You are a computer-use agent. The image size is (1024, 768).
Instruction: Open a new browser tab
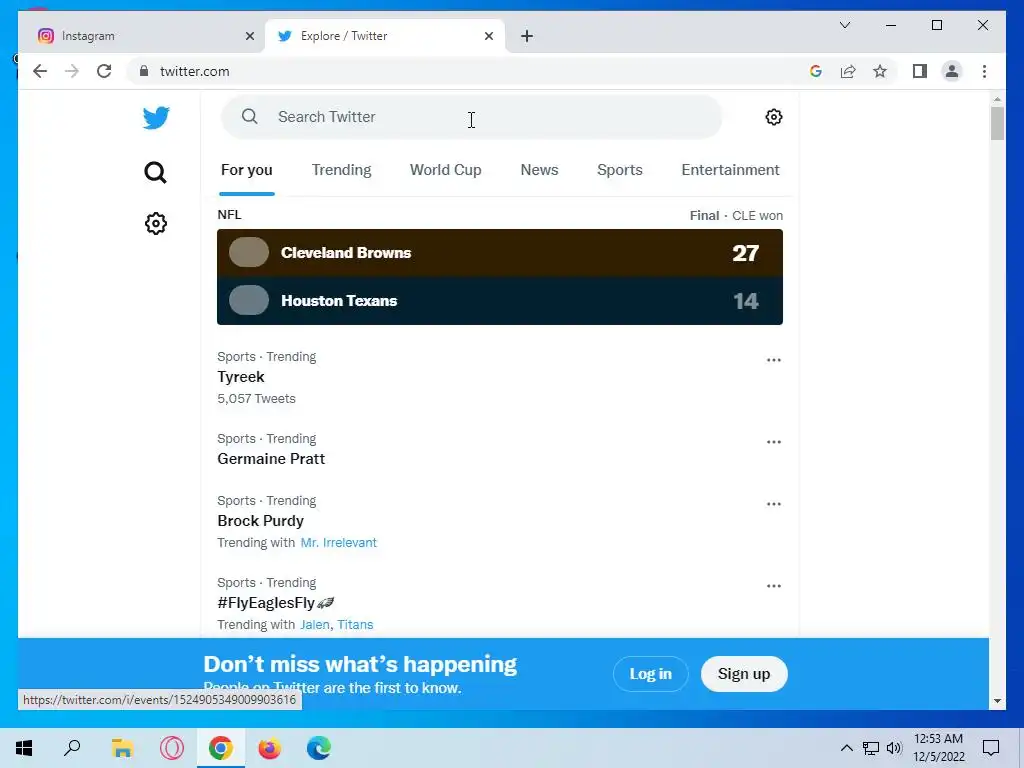(527, 36)
